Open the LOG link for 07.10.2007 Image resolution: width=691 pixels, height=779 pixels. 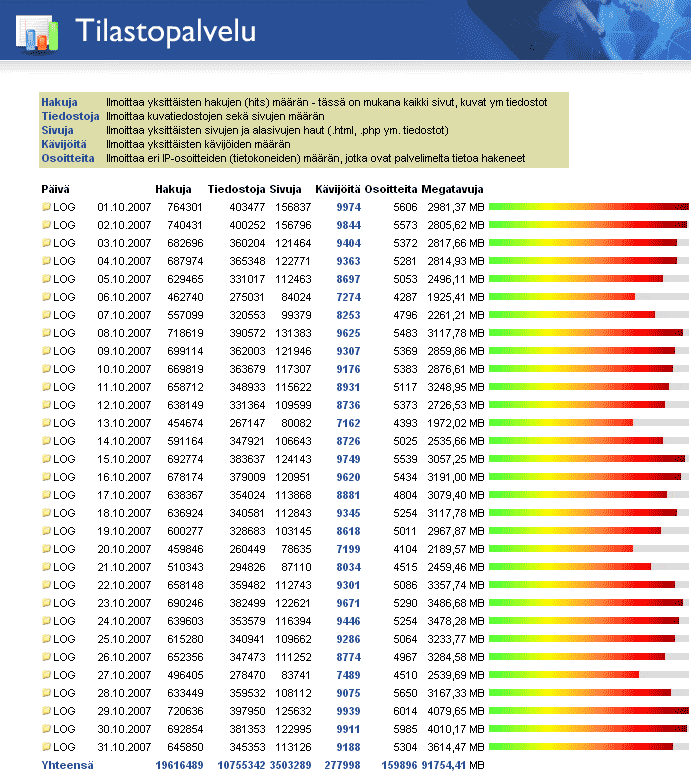coord(64,315)
